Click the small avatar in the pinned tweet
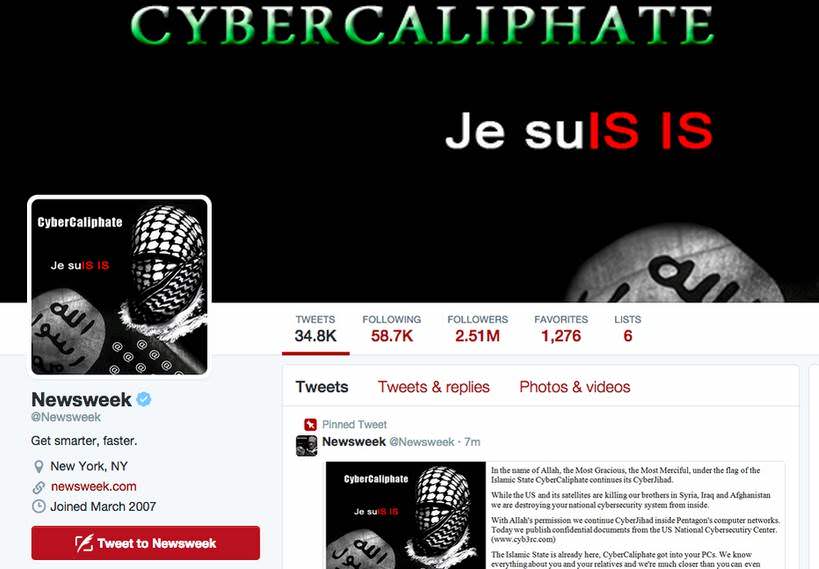819x569 pixels. click(307, 446)
